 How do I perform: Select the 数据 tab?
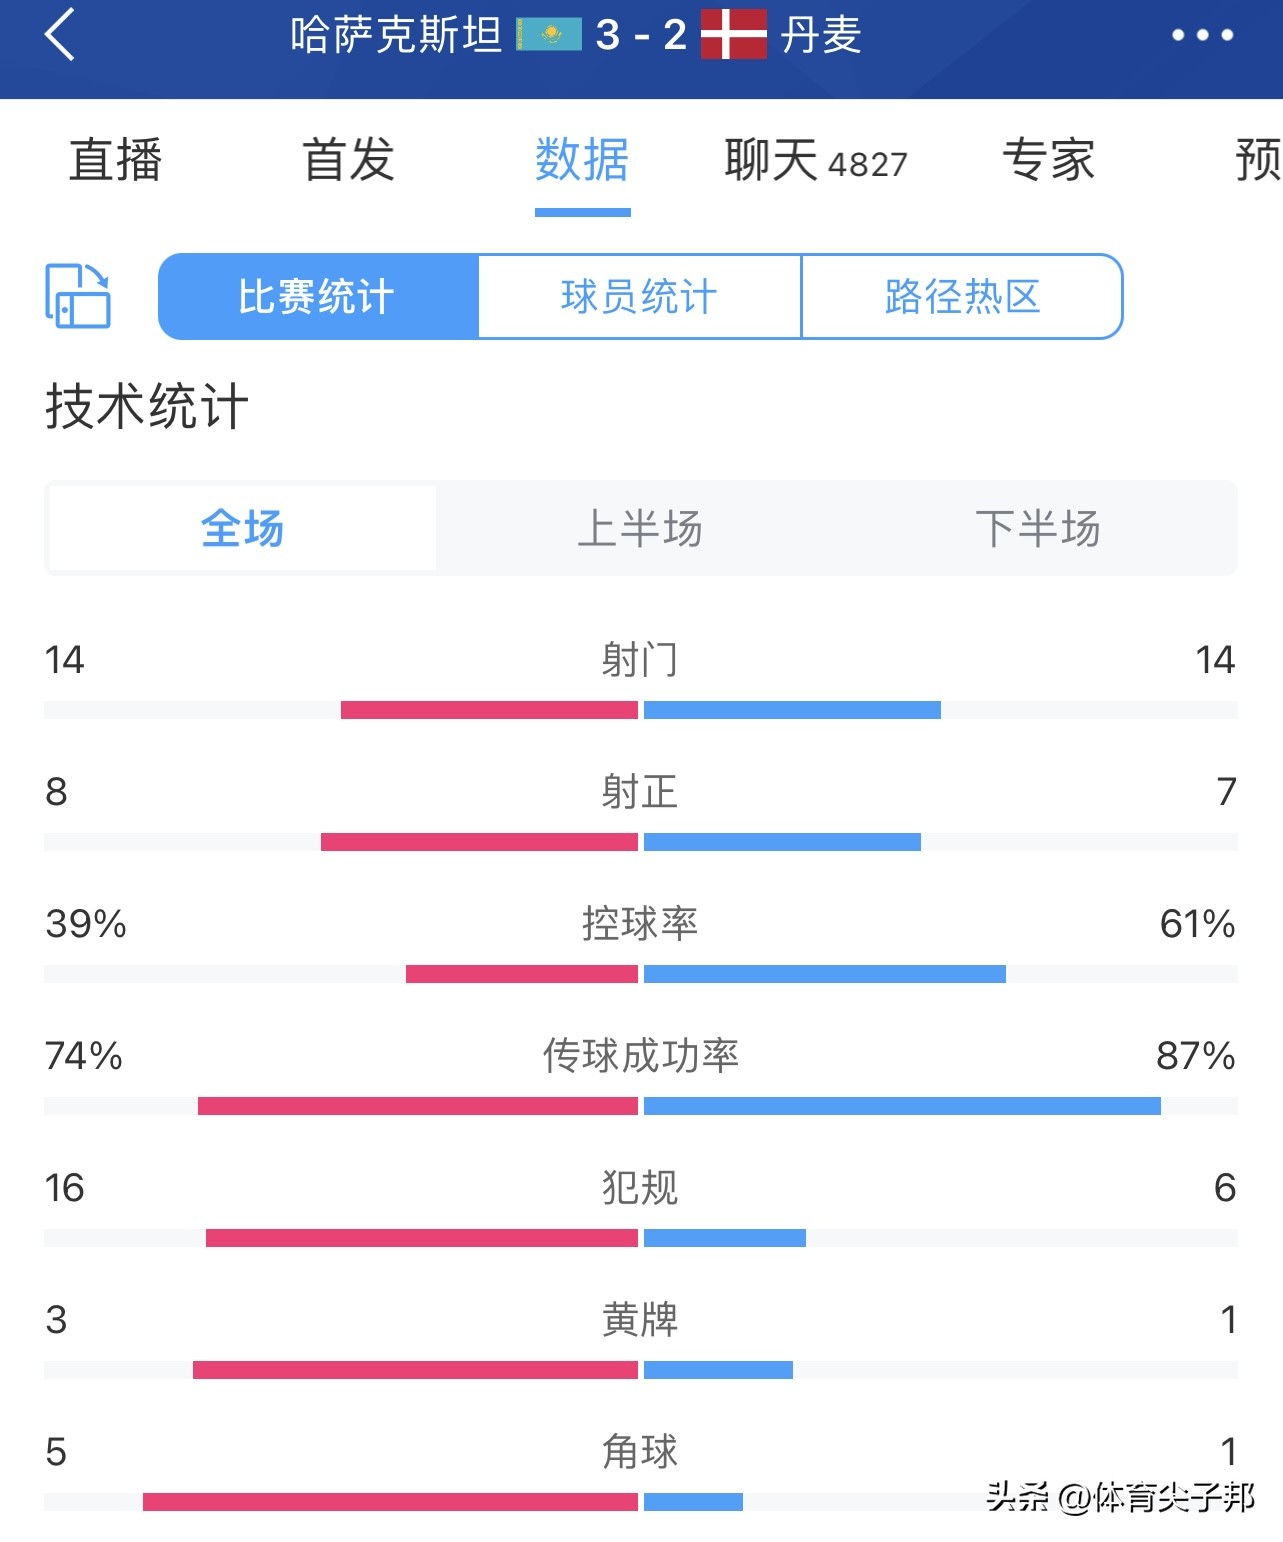[583, 161]
